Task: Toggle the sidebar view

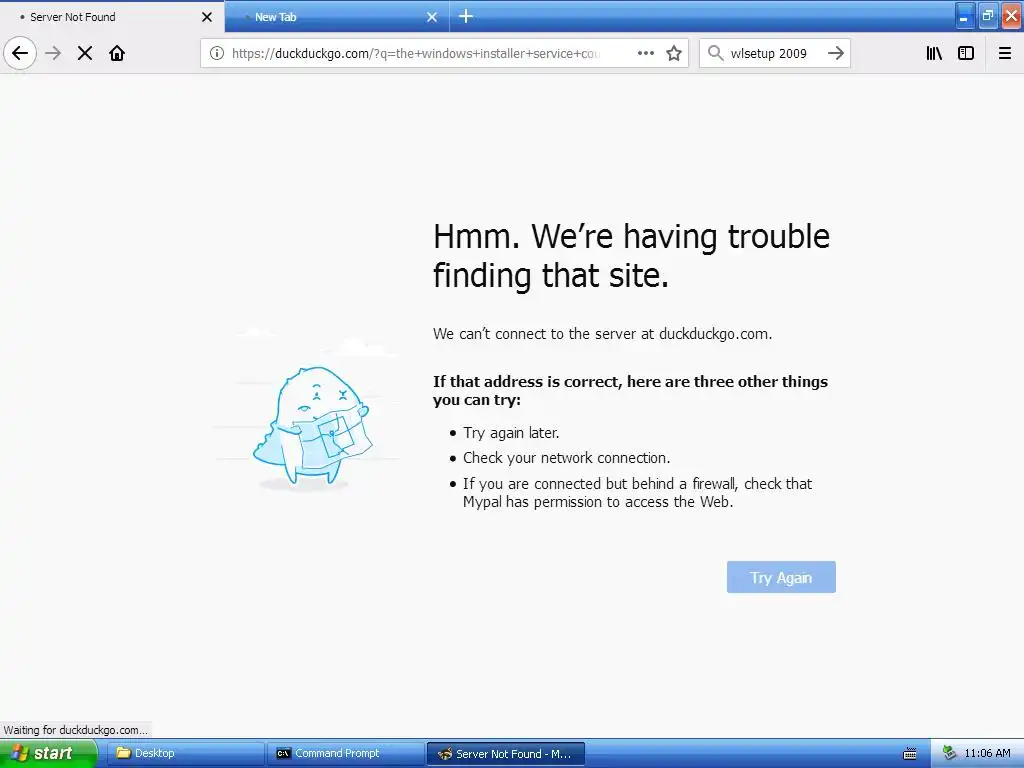Action: [966, 53]
